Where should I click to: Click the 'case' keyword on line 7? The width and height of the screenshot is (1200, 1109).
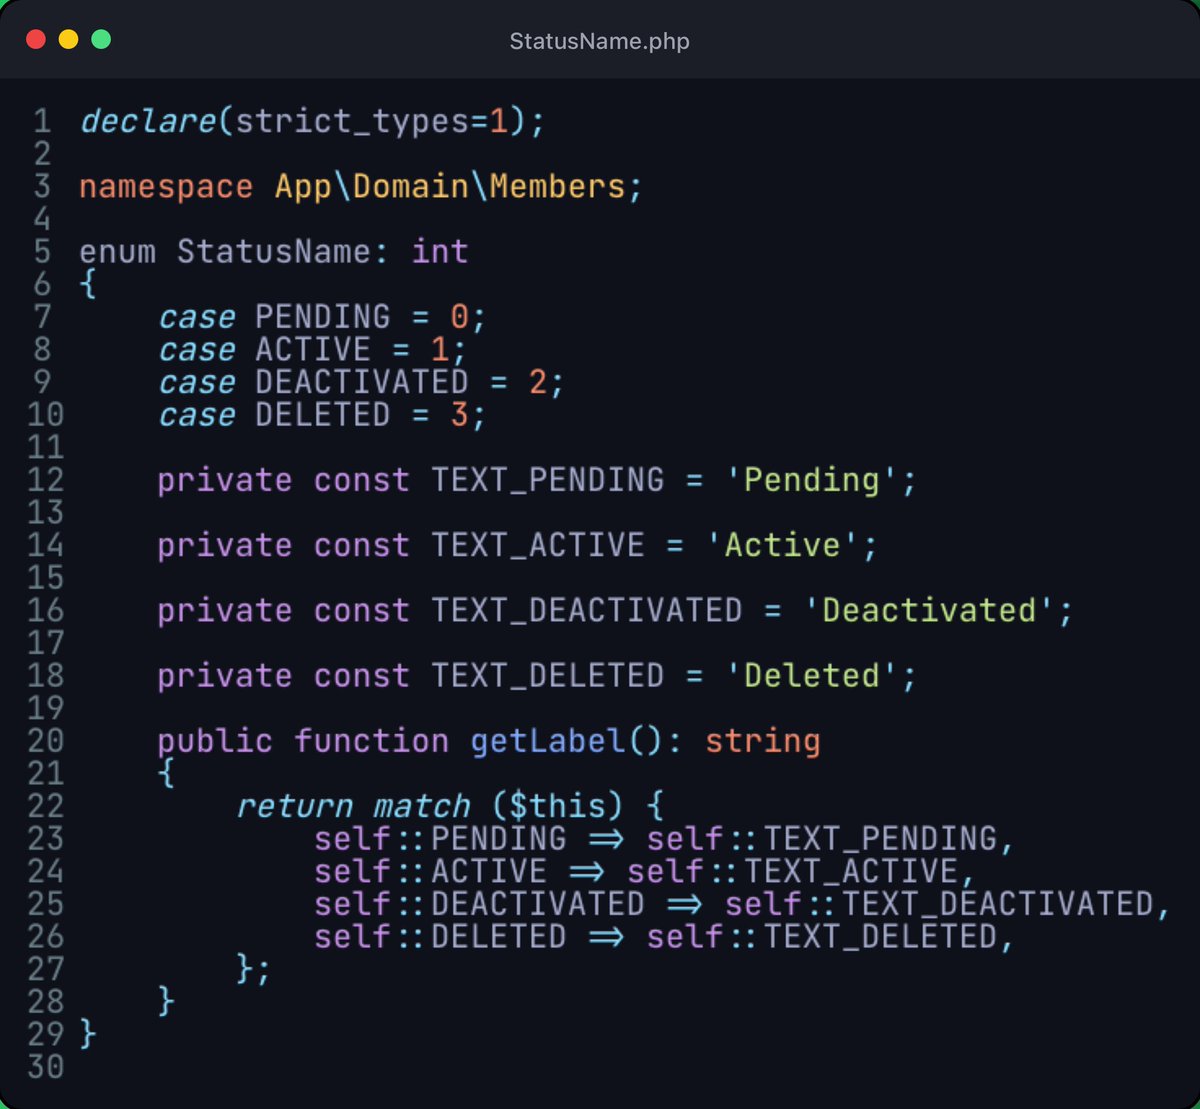(x=196, y=318)
